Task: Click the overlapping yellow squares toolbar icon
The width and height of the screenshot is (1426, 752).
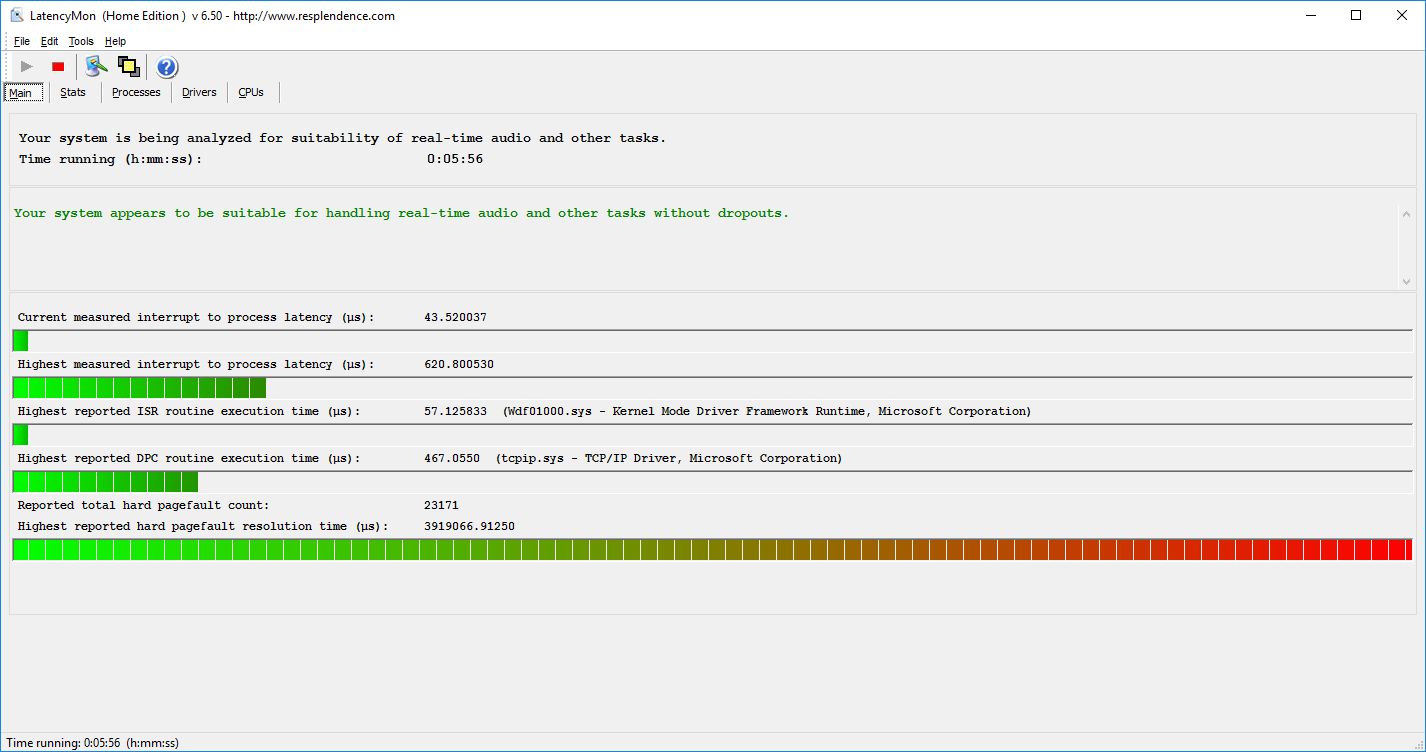Action: [128, 67]
